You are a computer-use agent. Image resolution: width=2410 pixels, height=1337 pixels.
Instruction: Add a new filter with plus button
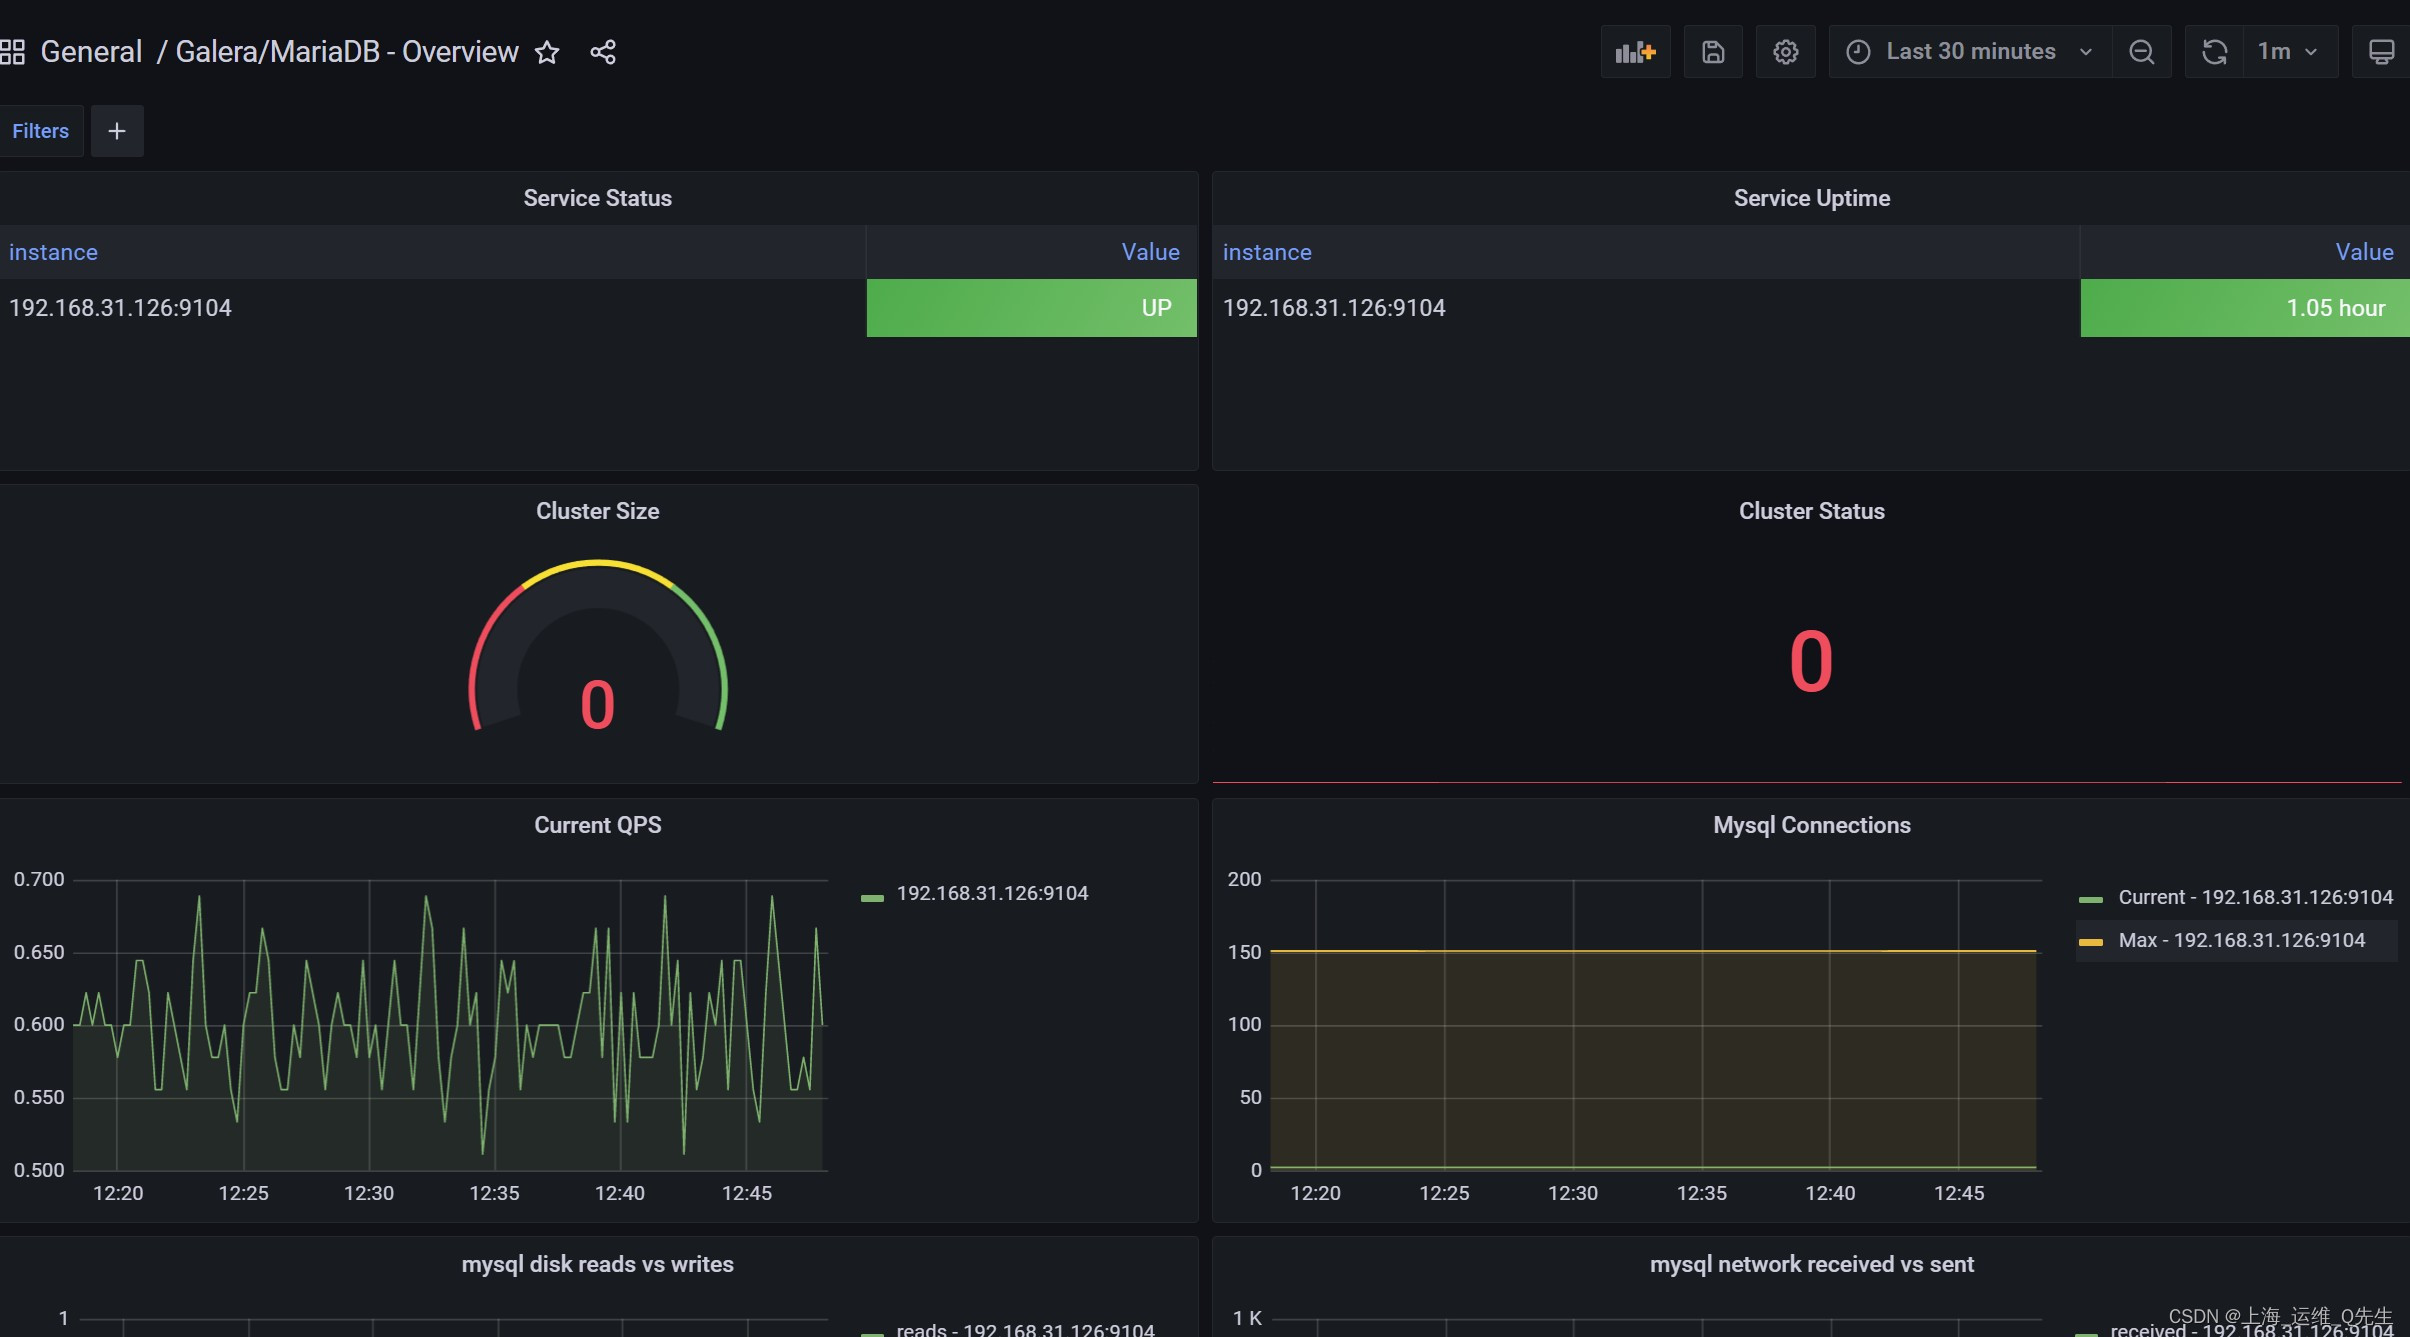pyautogui.click(x=117, y=131)
